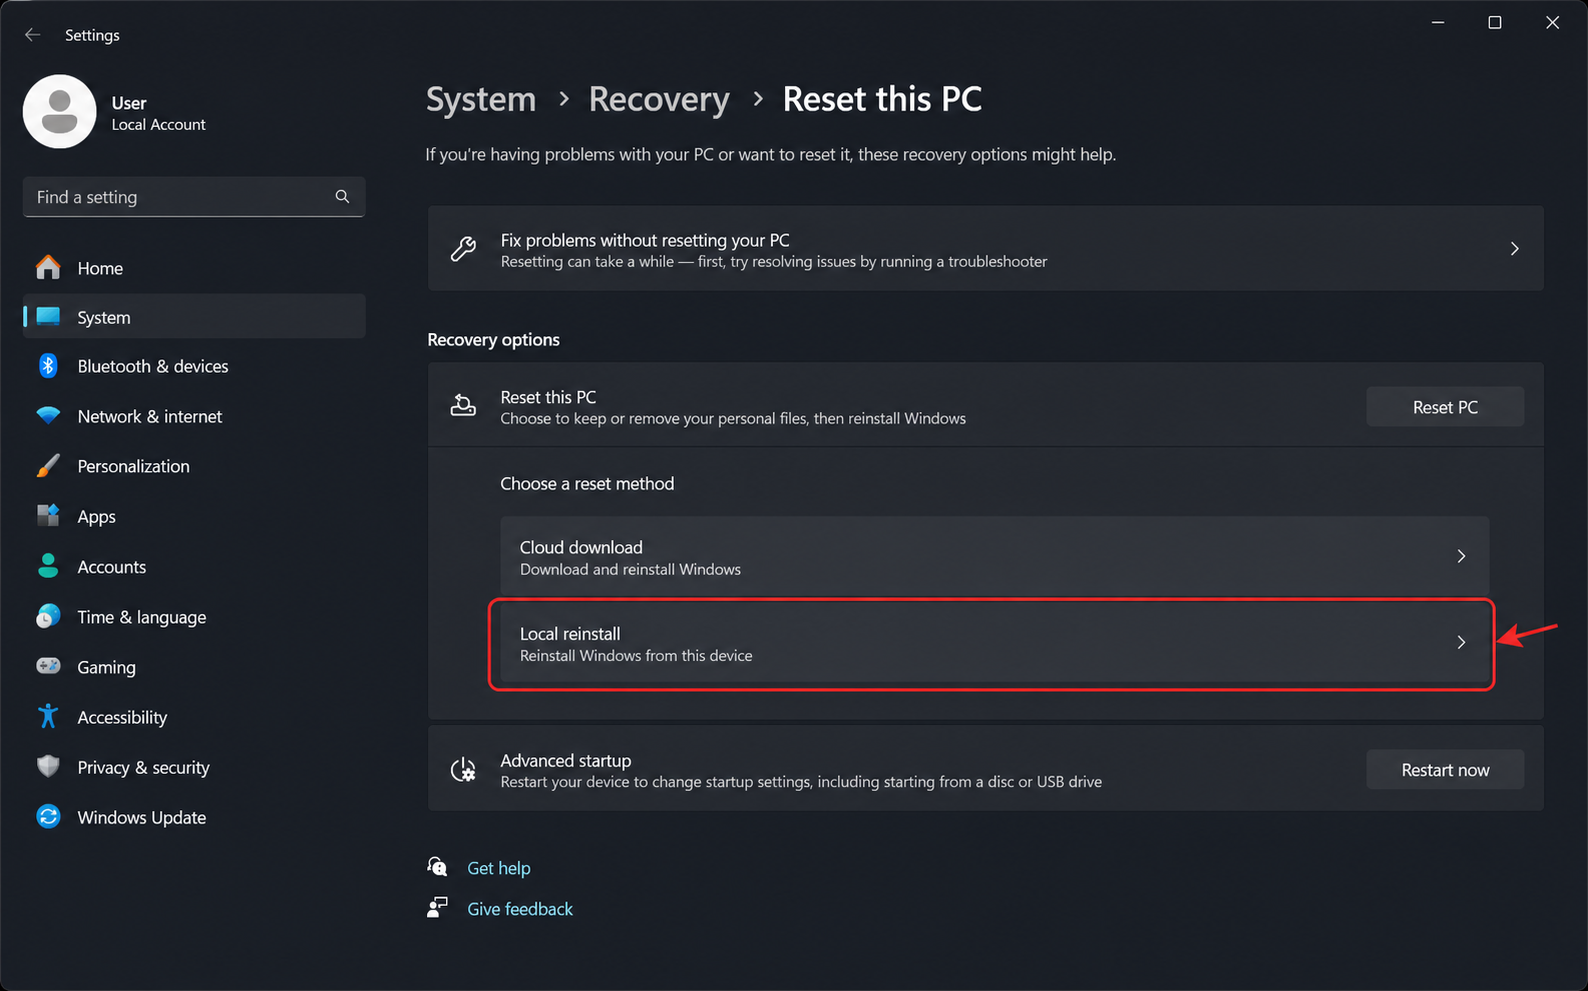Image resolution: width=1588 pixels, height=991 pixels.
Task: Select Local reinstall title text
Action: [570, 633]
